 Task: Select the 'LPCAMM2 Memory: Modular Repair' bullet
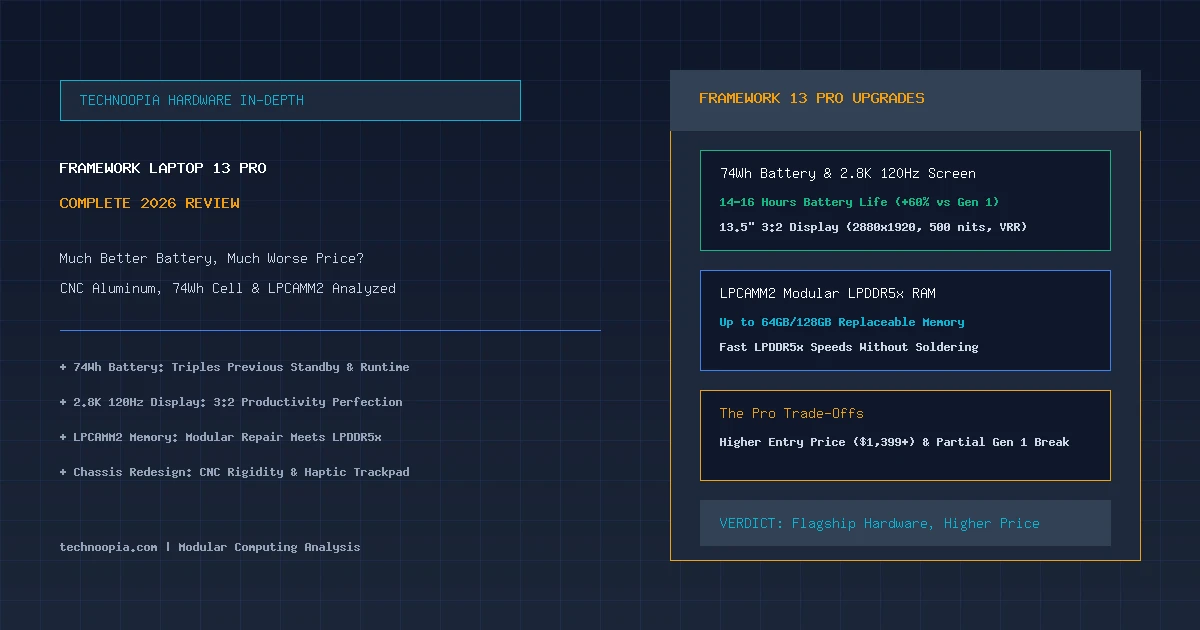click(221, 437)
